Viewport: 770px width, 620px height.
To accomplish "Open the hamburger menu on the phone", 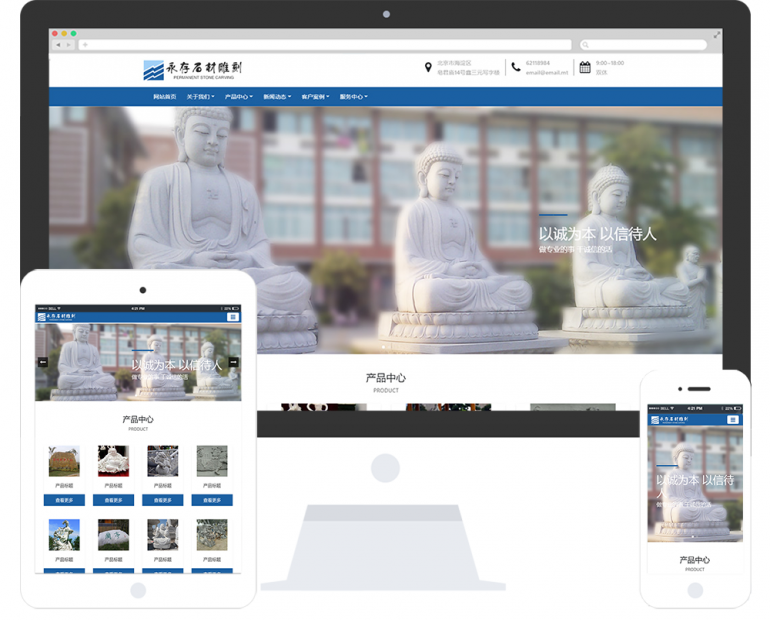I will [733, 420].
